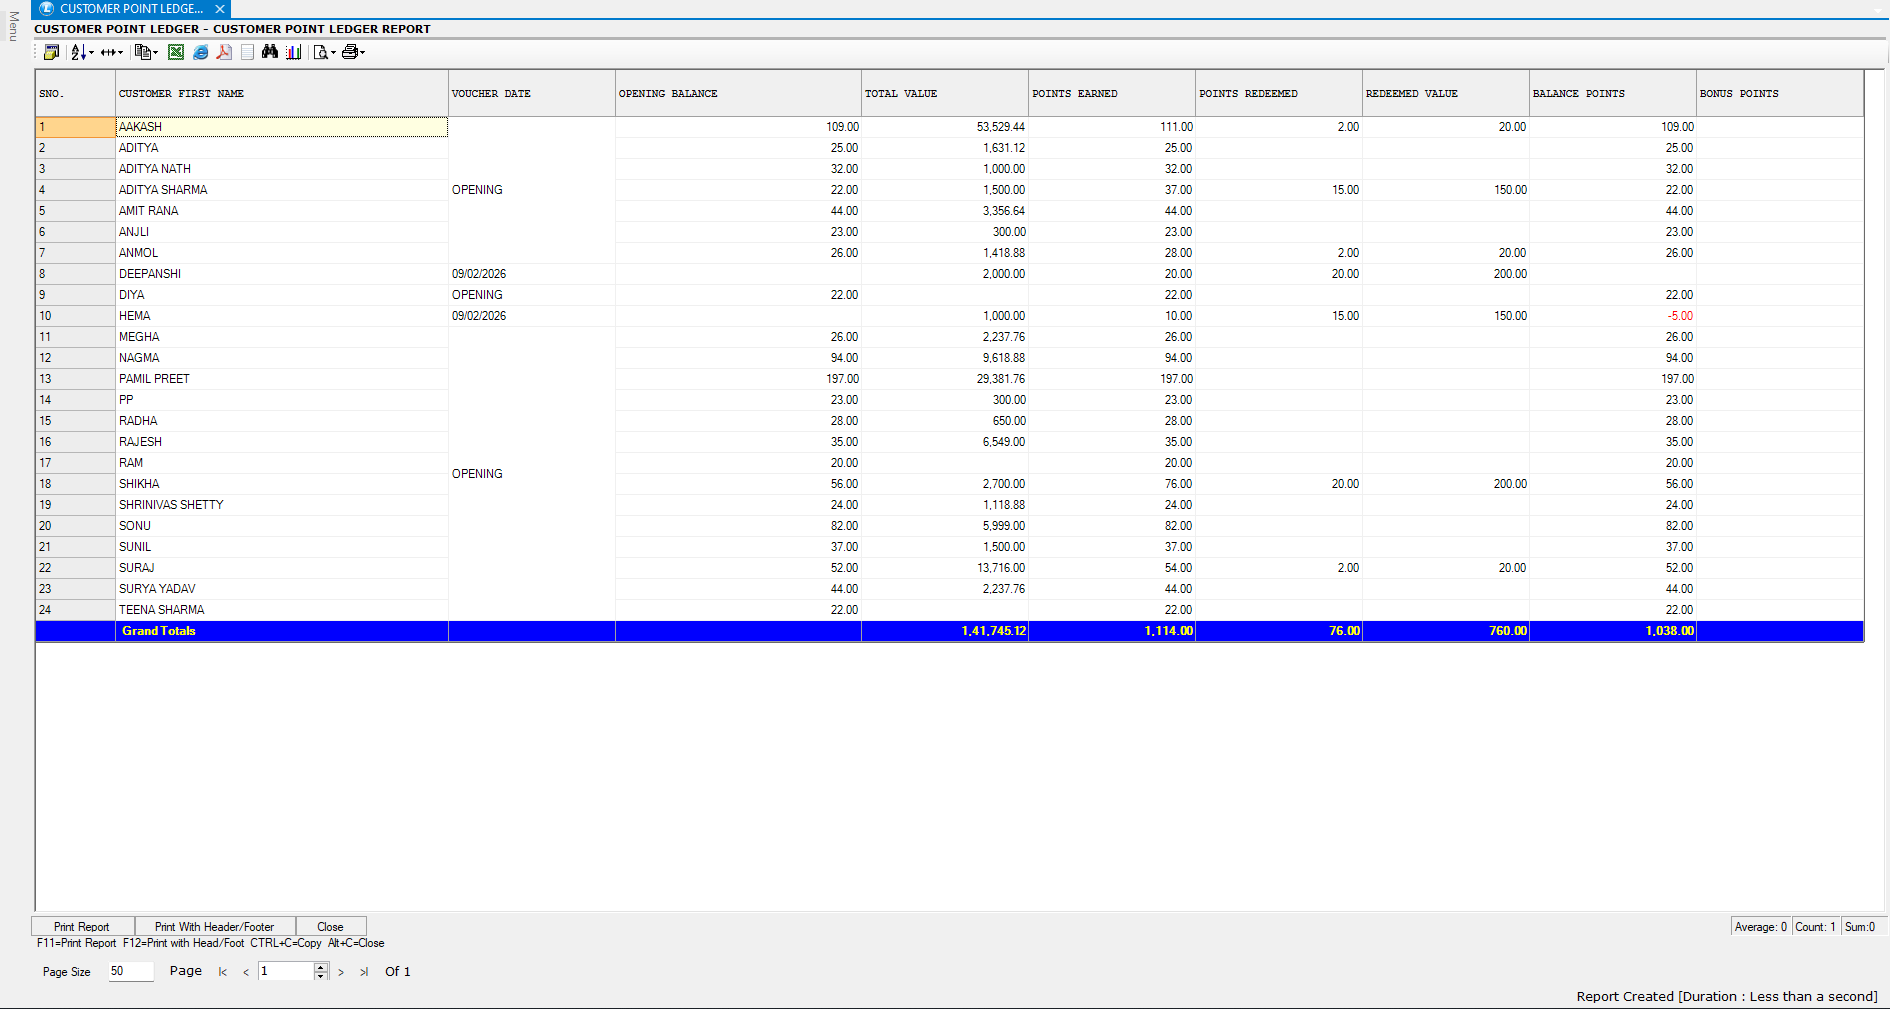Open the print preview dropdown arrow
Image resolution: width=1890 pixels, height=1009 pixels.
pyautogui.click(x=333, y=53)
